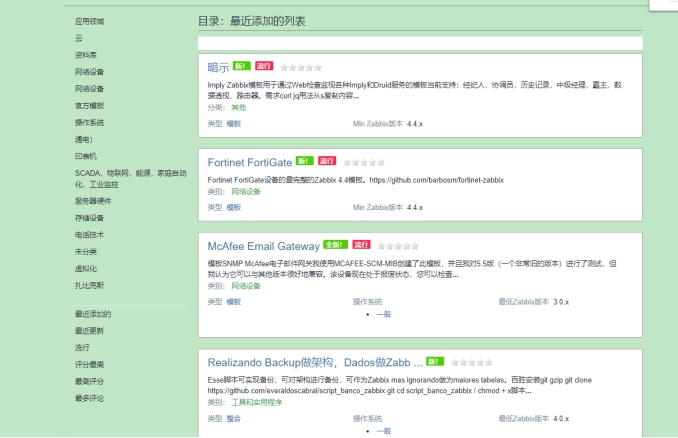
Task: Click the green 新! badge next to 暗示
Action: pyautogui.click(x=242, y=66)
